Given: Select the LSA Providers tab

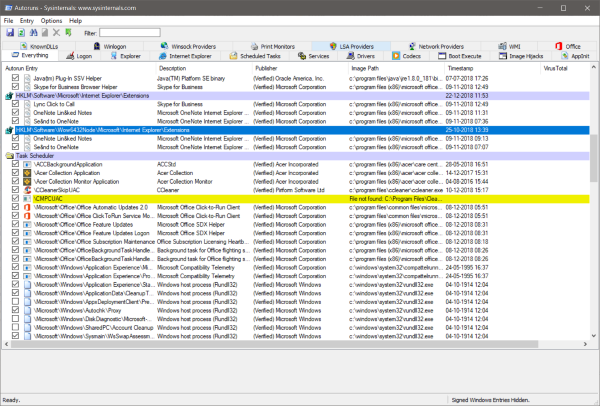Looking at the screenshot, I should click(x=351, y=46).
